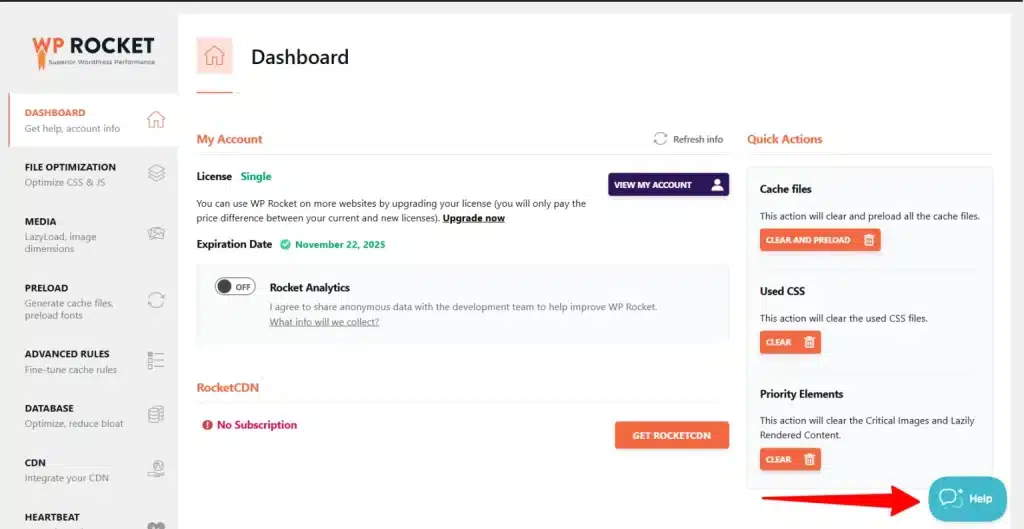The height and width of the screenshot is (529, 1024).
Task: Click the CDN globe icon in the sidebar
Action: pyautogui.click(x=156, y=469)
